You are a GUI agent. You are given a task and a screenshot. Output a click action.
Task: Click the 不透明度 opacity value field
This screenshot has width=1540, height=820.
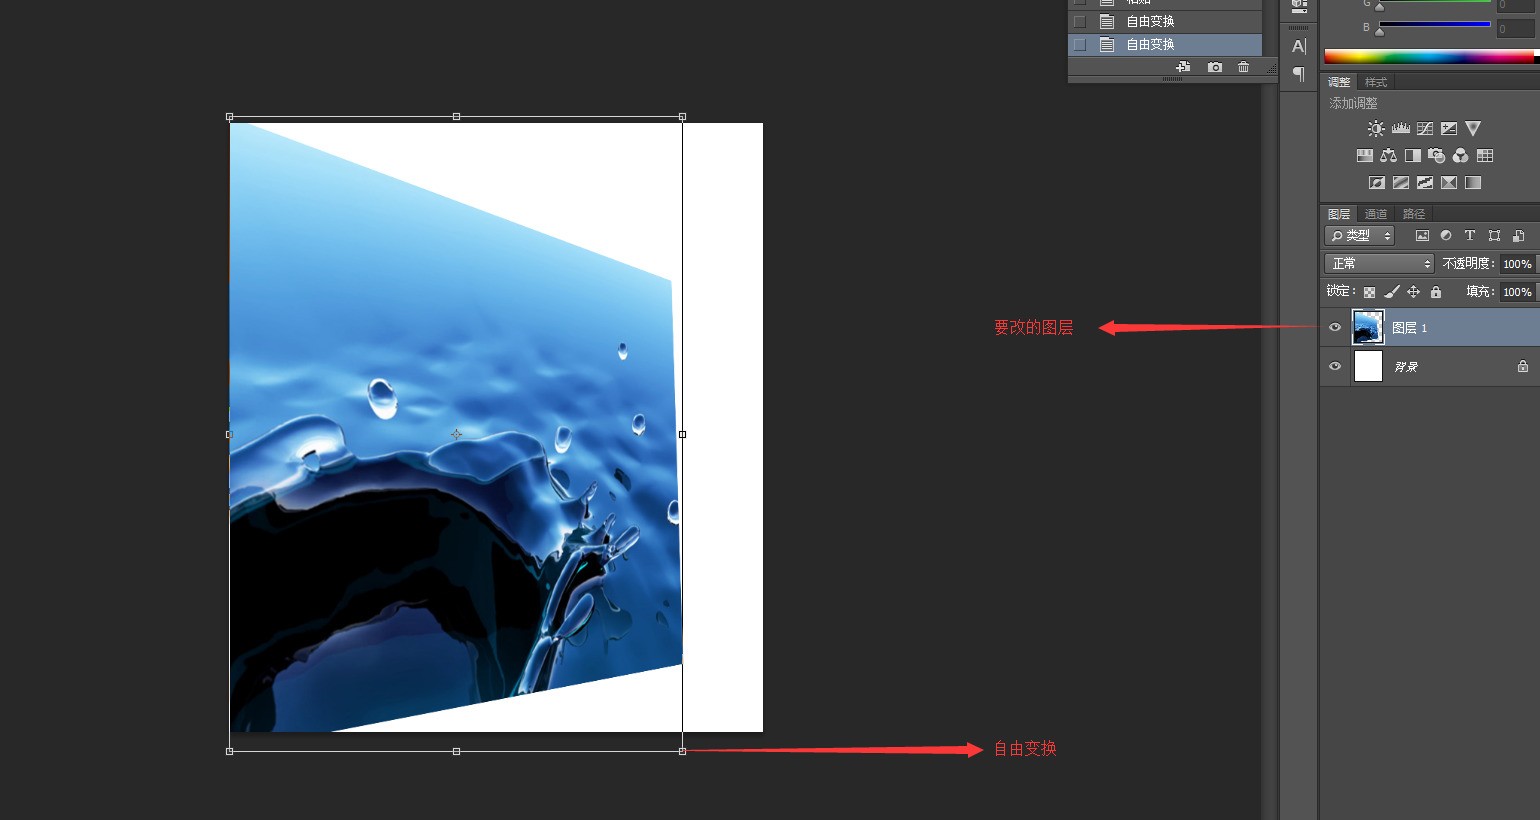click(x=1516, y=264)
